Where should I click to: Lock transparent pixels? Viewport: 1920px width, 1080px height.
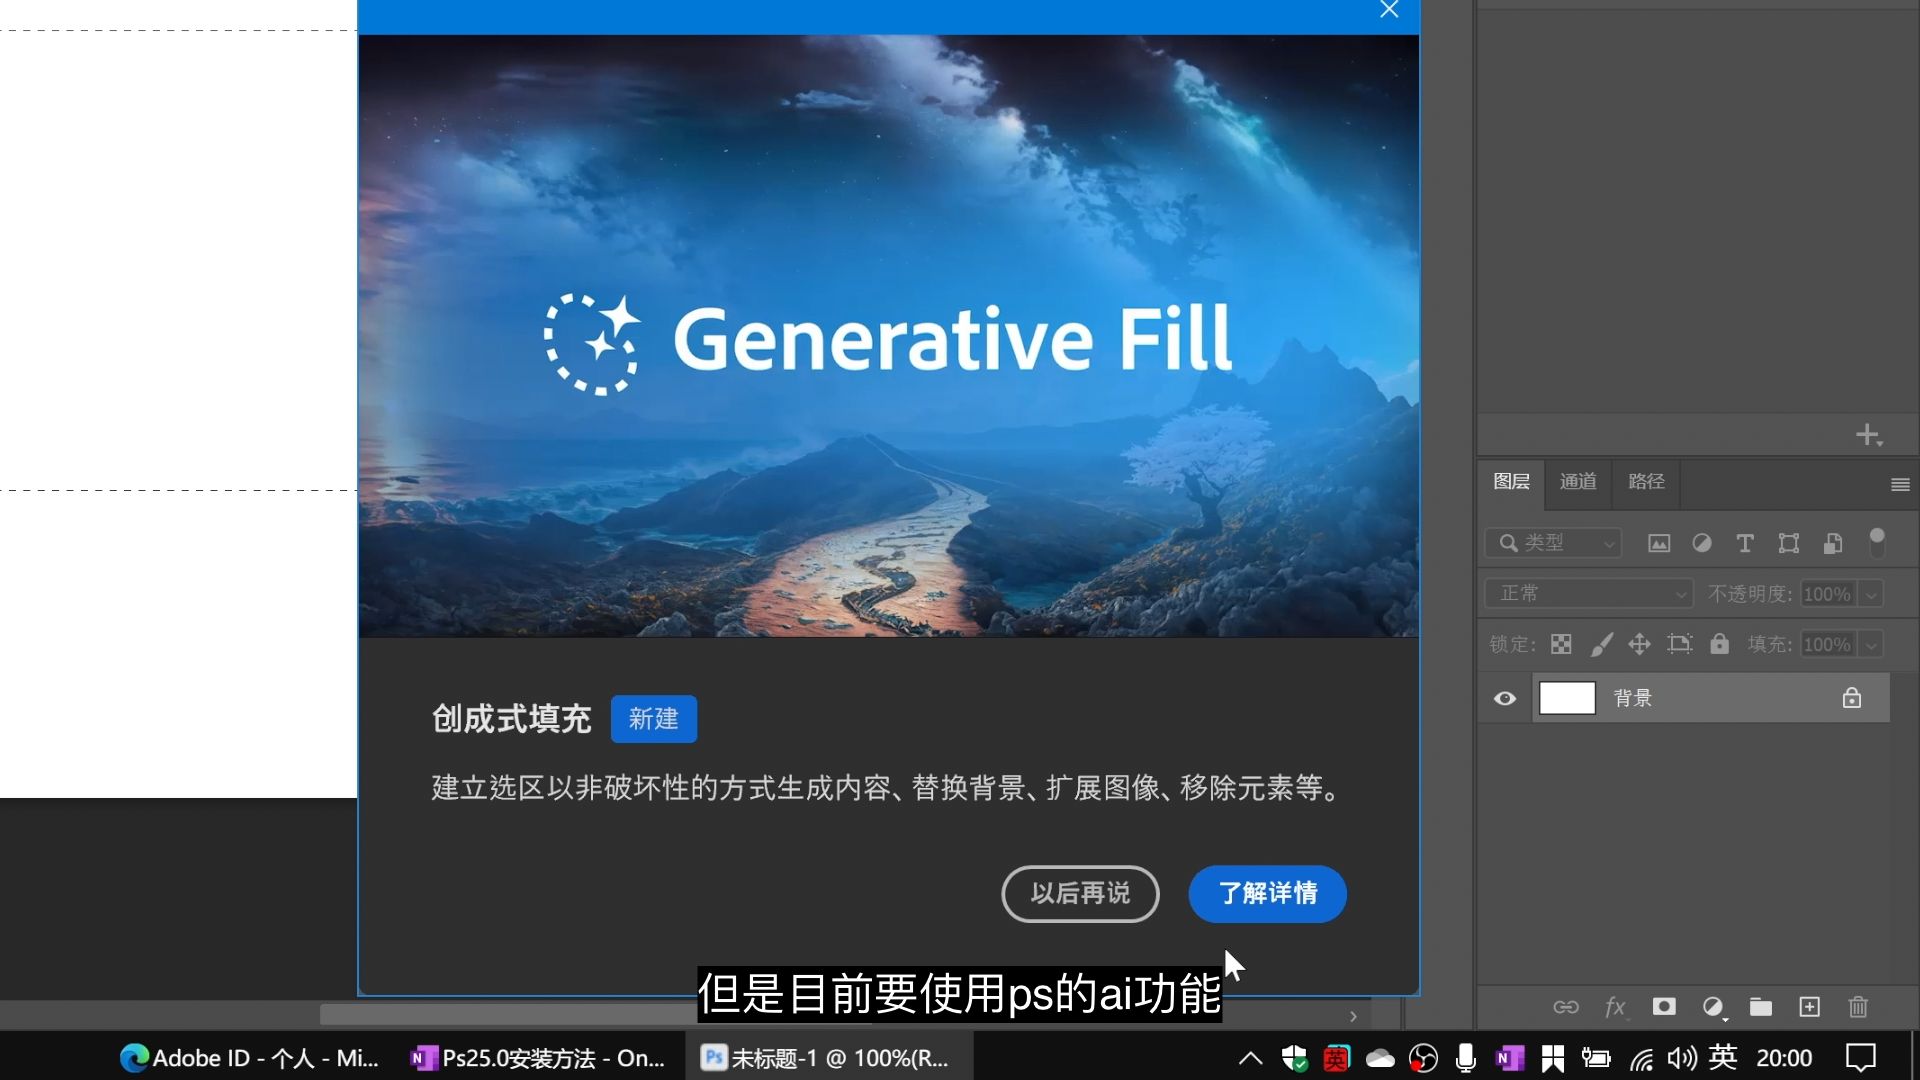[x=1561, y=644]
